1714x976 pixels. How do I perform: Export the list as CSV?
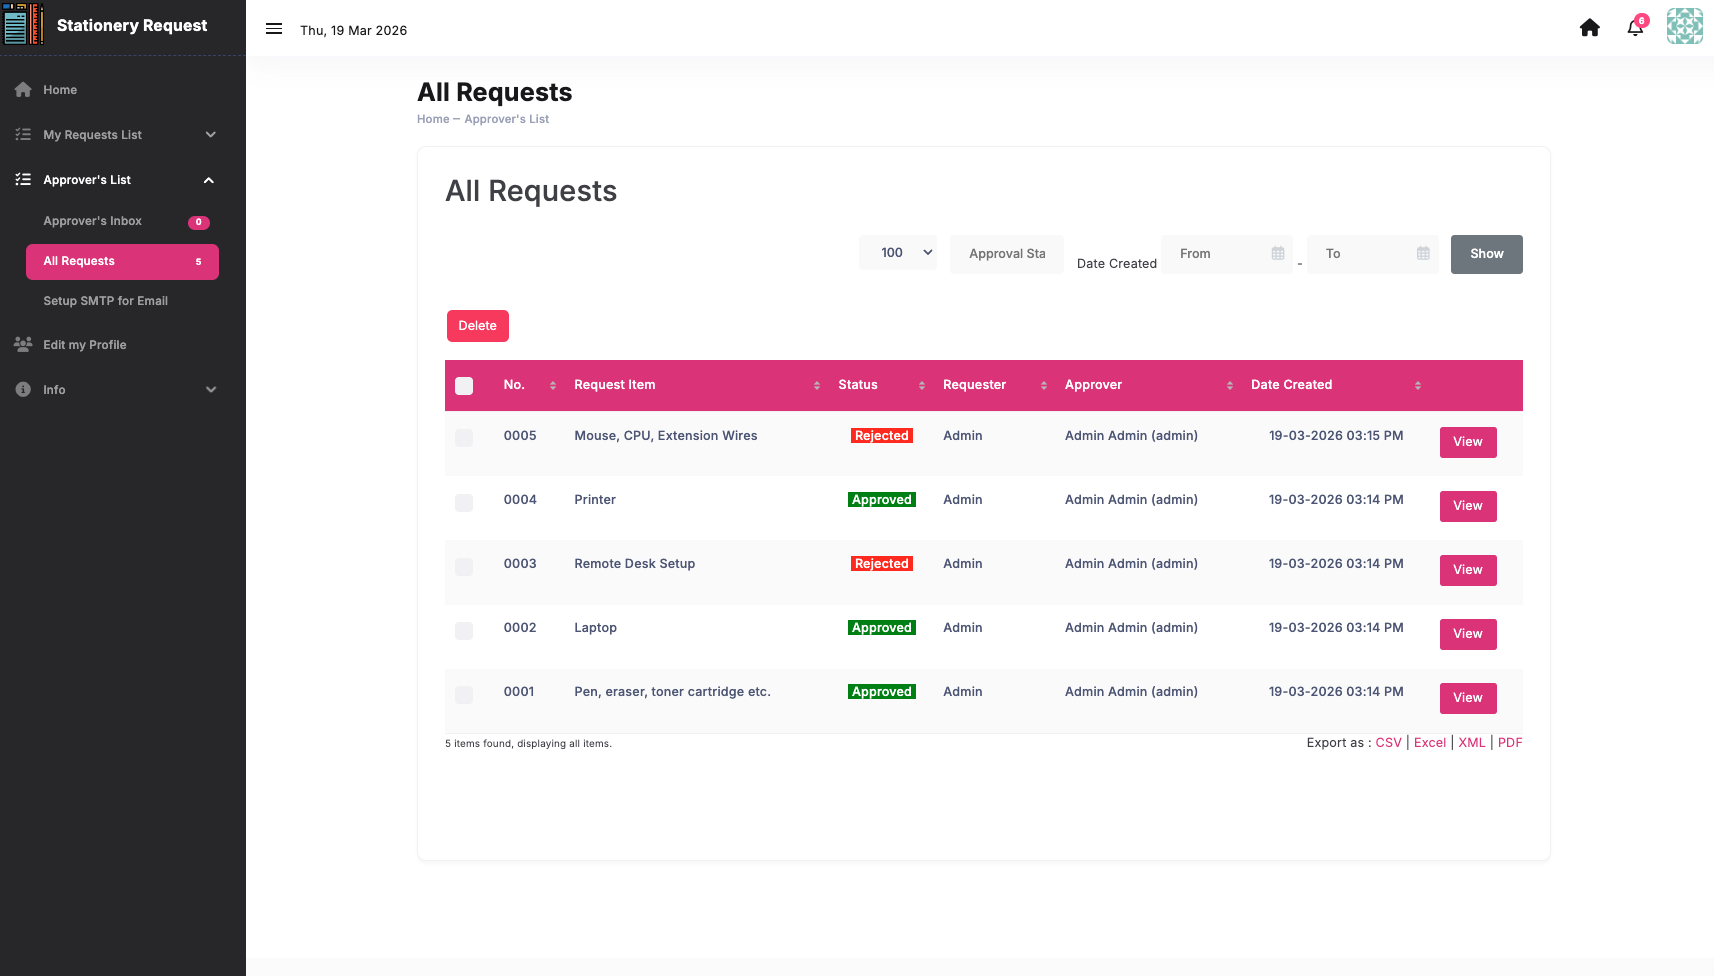point(1388,742)
